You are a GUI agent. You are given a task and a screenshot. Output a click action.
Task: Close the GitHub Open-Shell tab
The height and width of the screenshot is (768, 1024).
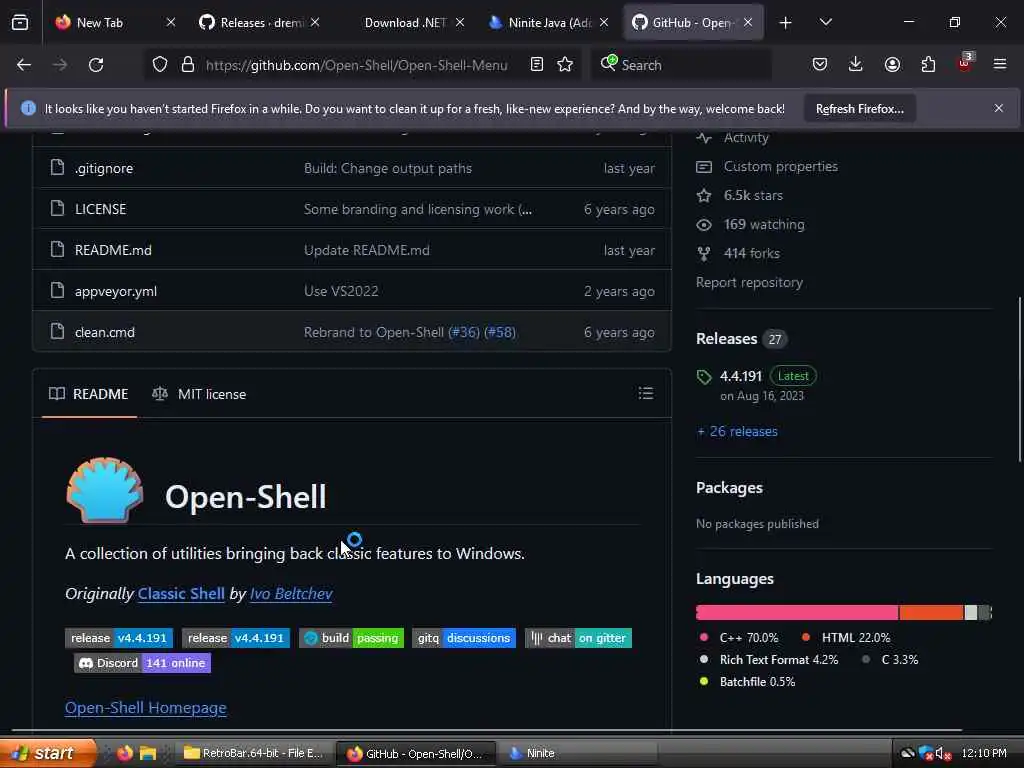[x=748, y=23]
